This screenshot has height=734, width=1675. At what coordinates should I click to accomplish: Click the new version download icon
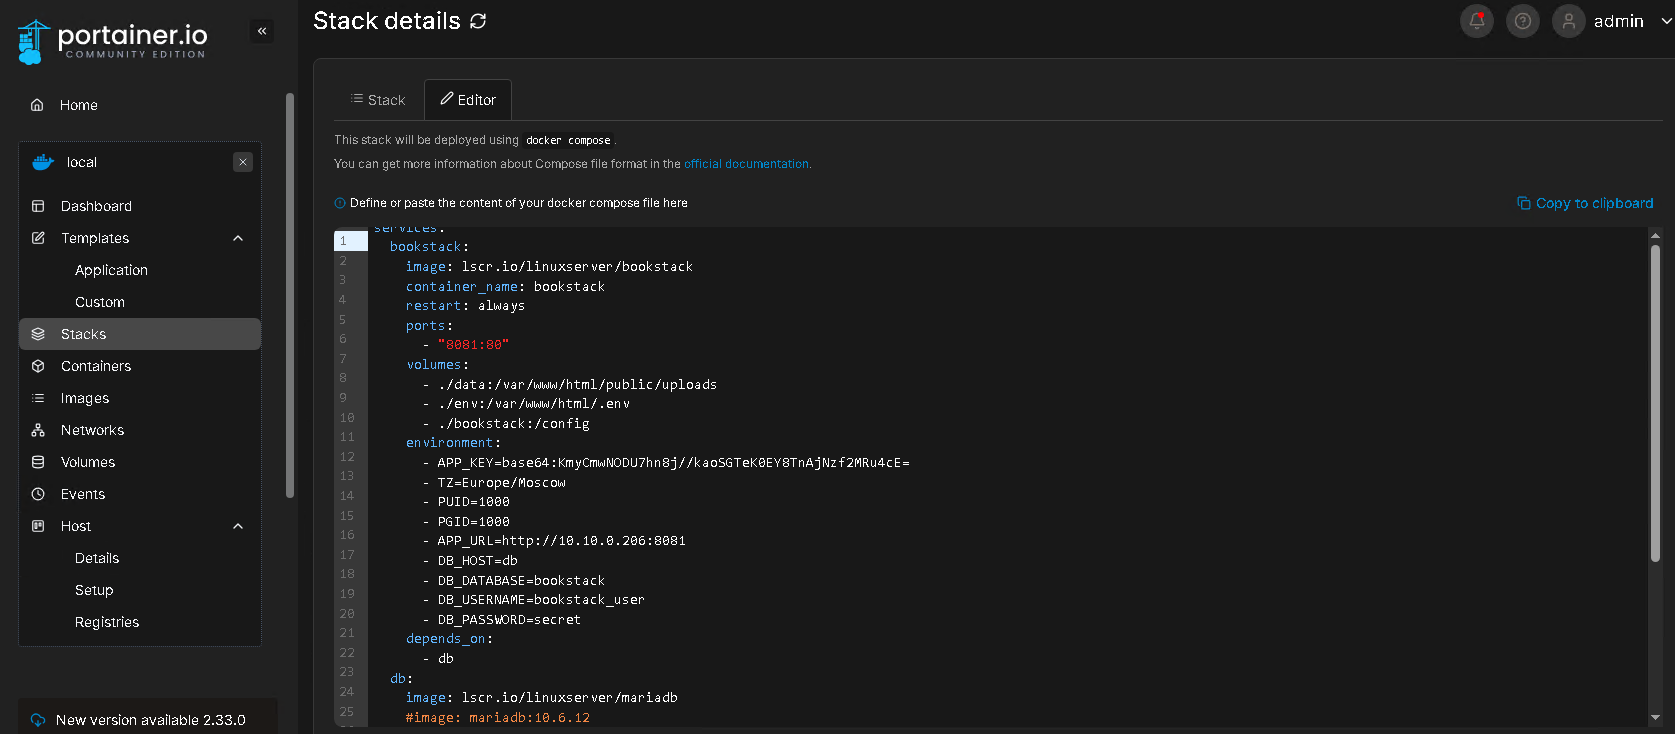(38, 720)
